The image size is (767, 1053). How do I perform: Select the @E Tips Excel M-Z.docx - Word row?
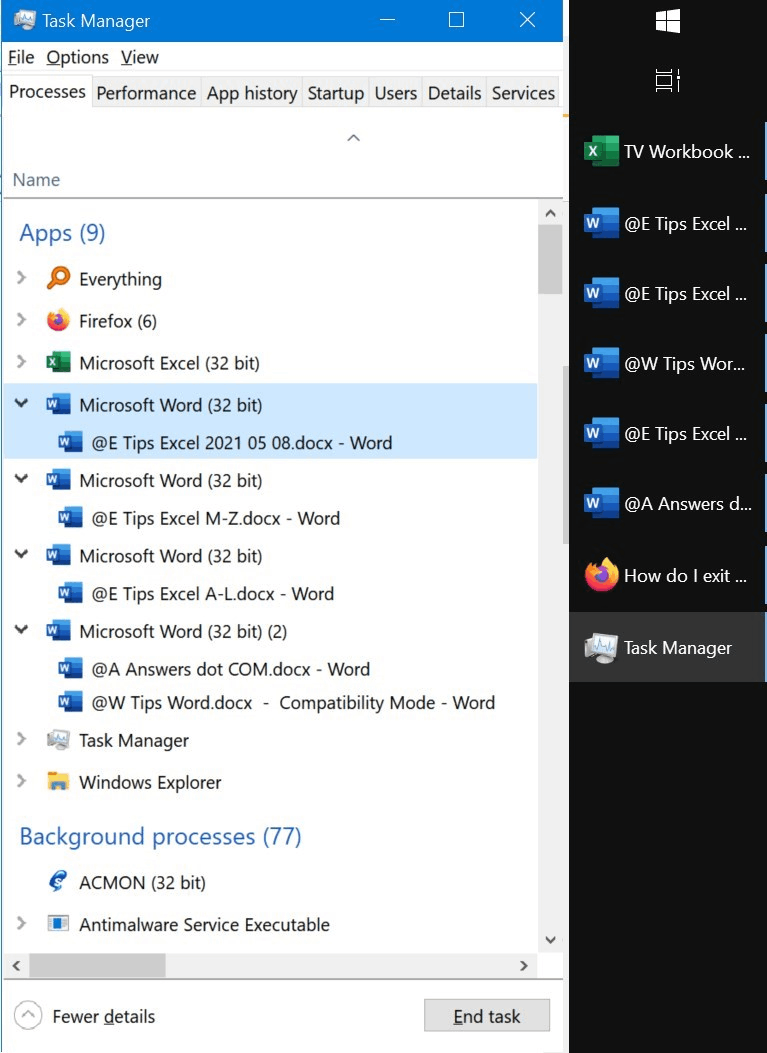(270, 518)
